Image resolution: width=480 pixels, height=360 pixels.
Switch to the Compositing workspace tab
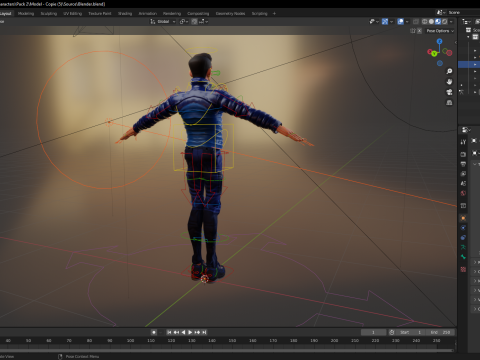coord(198,13)
